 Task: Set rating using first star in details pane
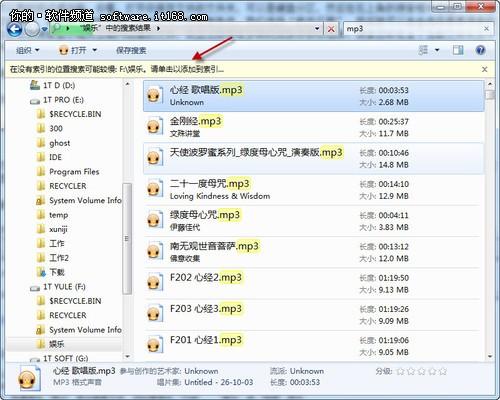tap(400, 371)
